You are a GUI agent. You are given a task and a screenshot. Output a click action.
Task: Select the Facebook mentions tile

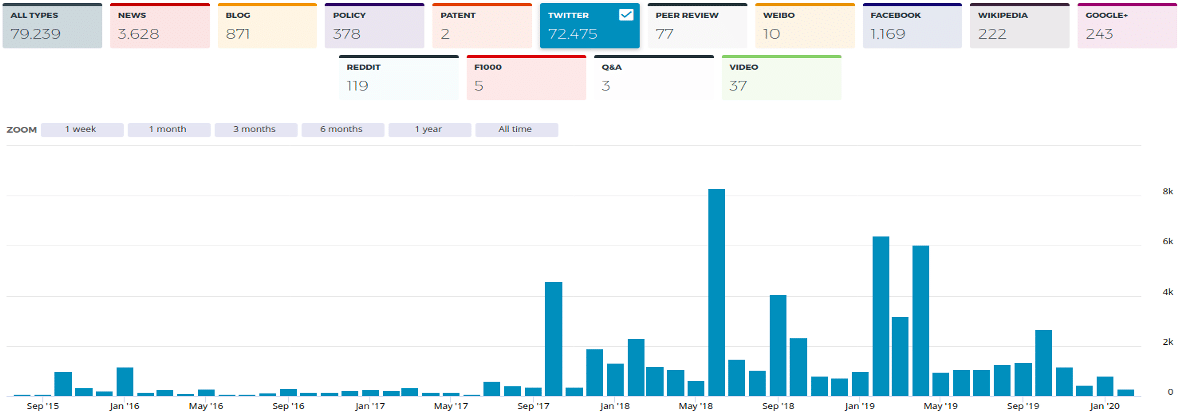(x=912, y=27)
